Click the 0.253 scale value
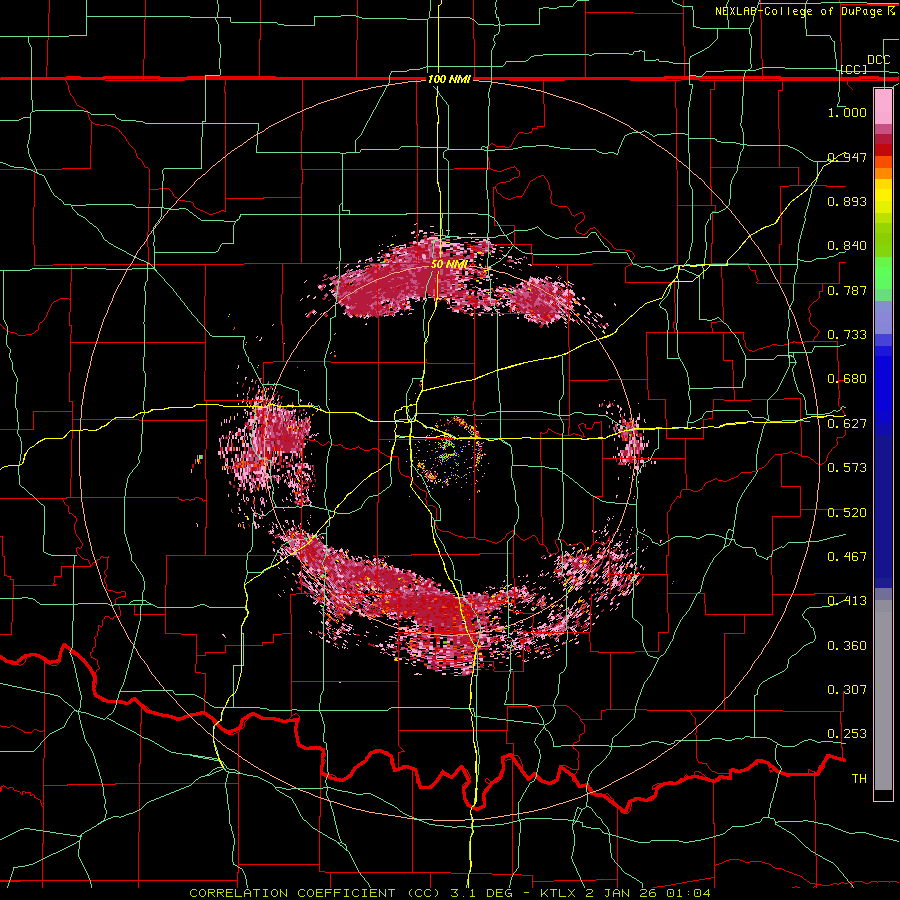The height and width of the screenshot is (900, 900). [x=847, y=734]
